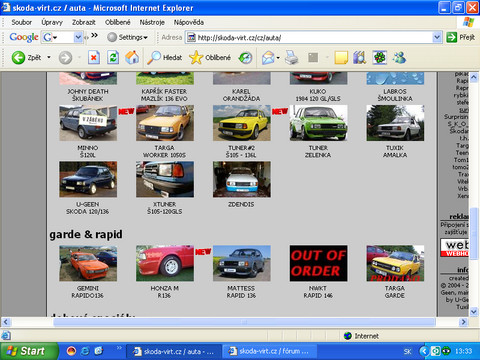
Task: Expand the Google search box dropdown
Action: (x=78, y=37)
